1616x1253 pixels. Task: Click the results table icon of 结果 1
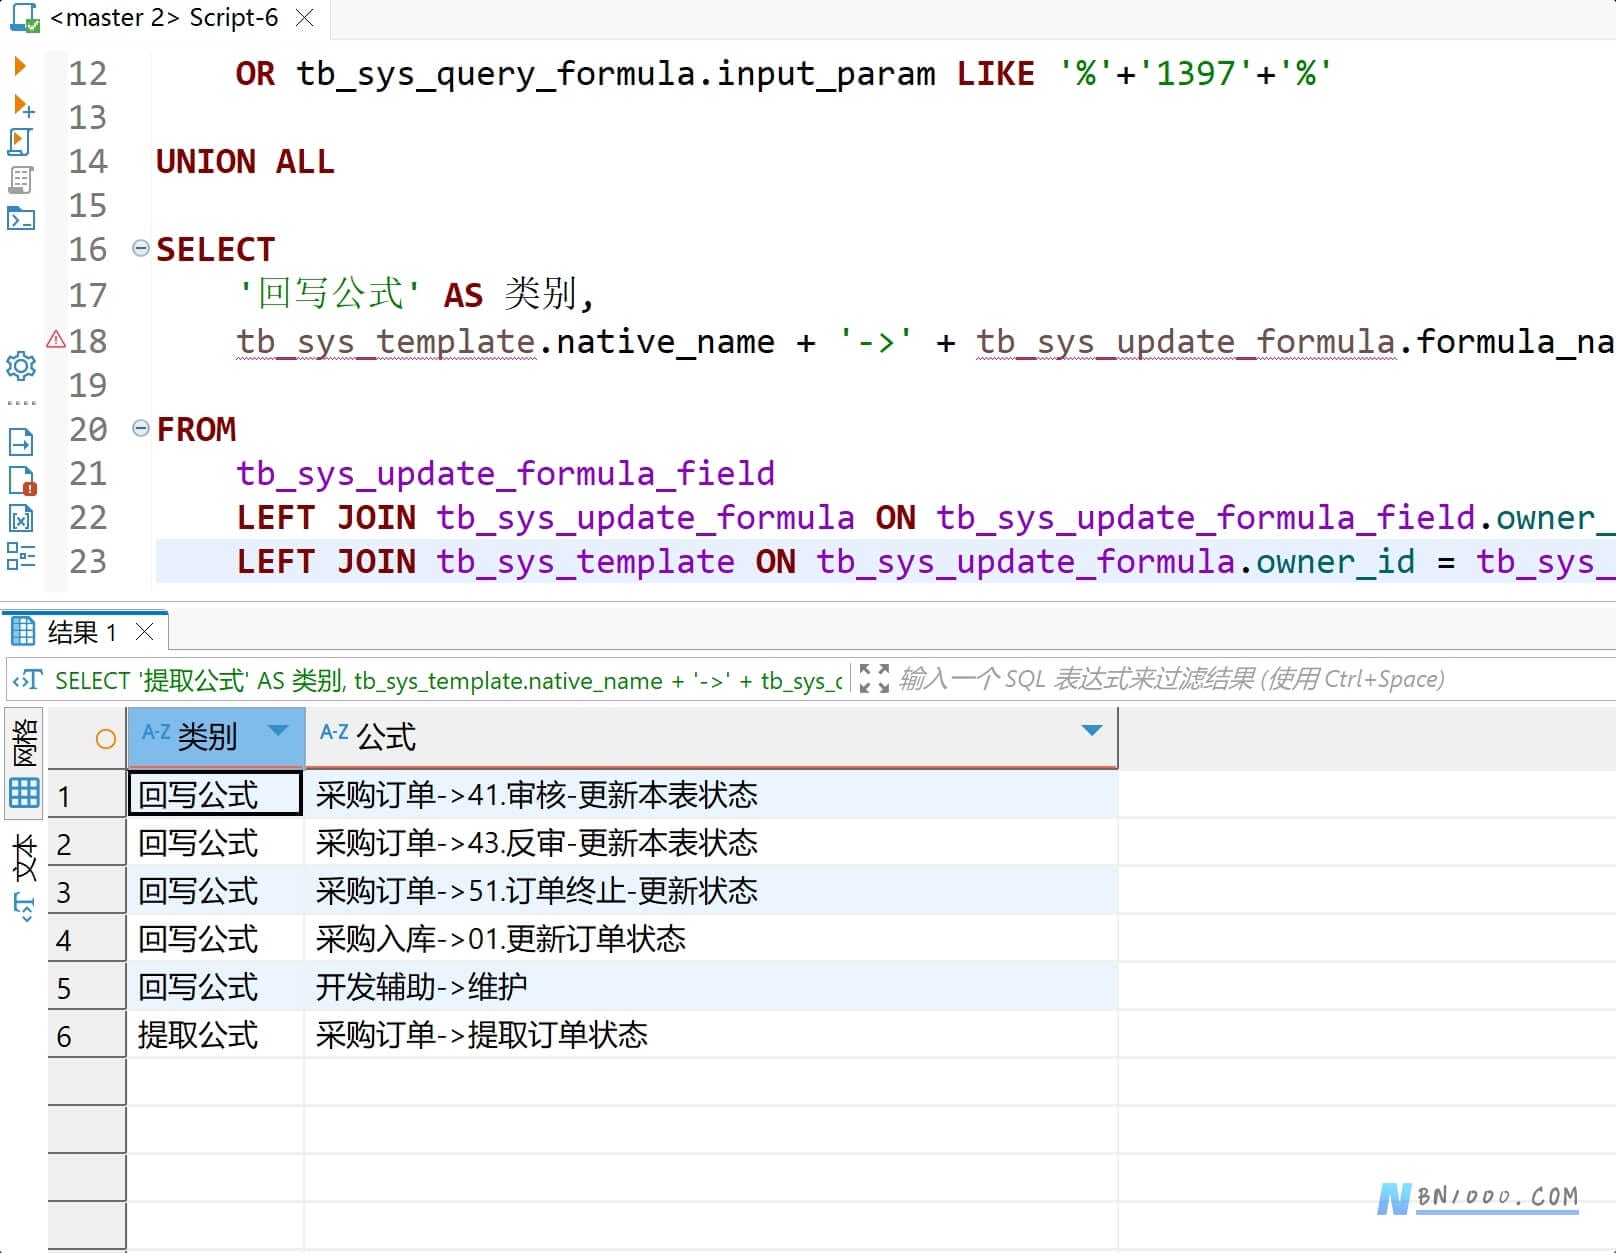(23, 631)
